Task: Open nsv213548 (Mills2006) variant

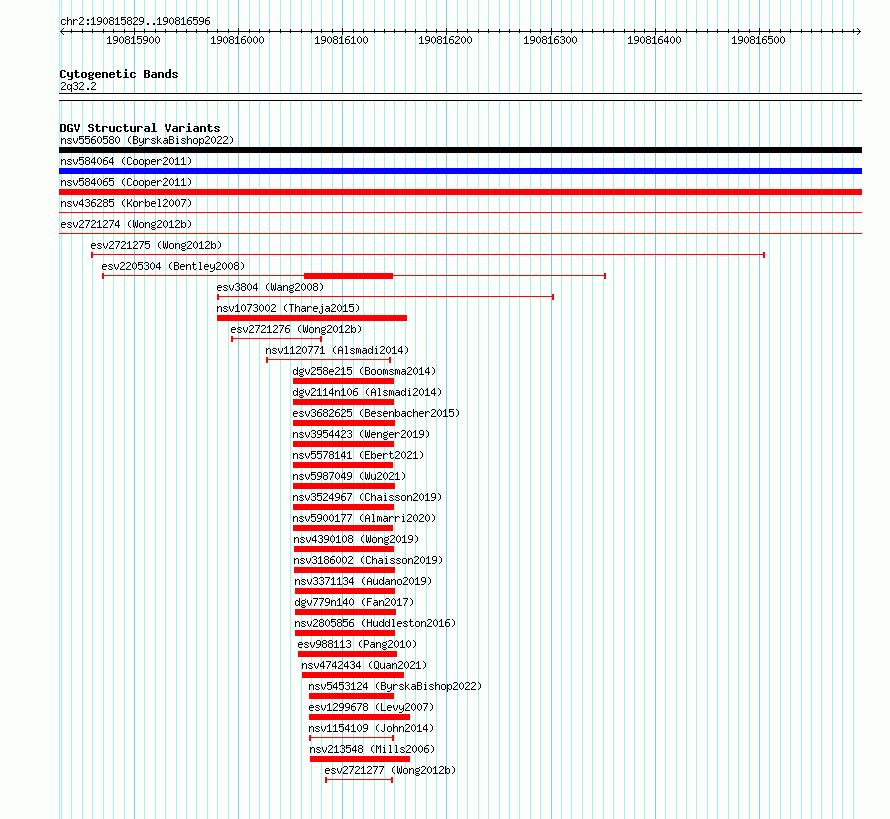Action: (x=372, y=749)
